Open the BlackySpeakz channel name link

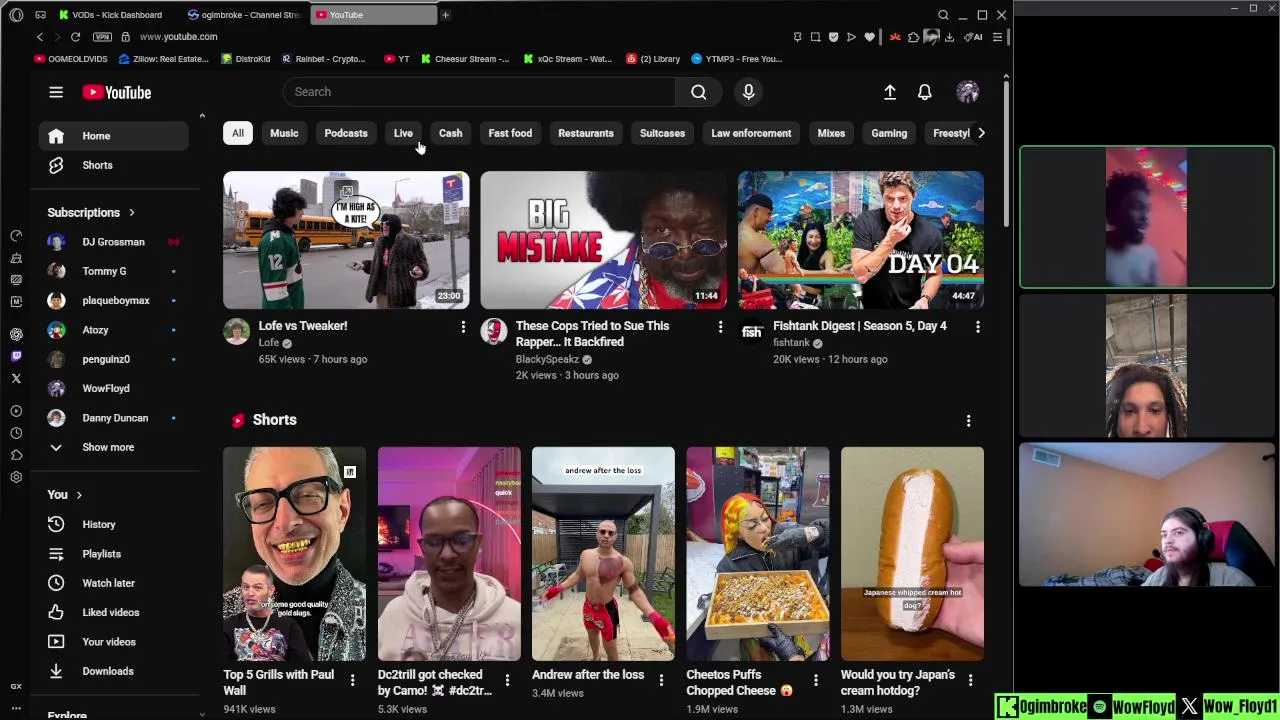pyautogui.click(x=547, y=359)
